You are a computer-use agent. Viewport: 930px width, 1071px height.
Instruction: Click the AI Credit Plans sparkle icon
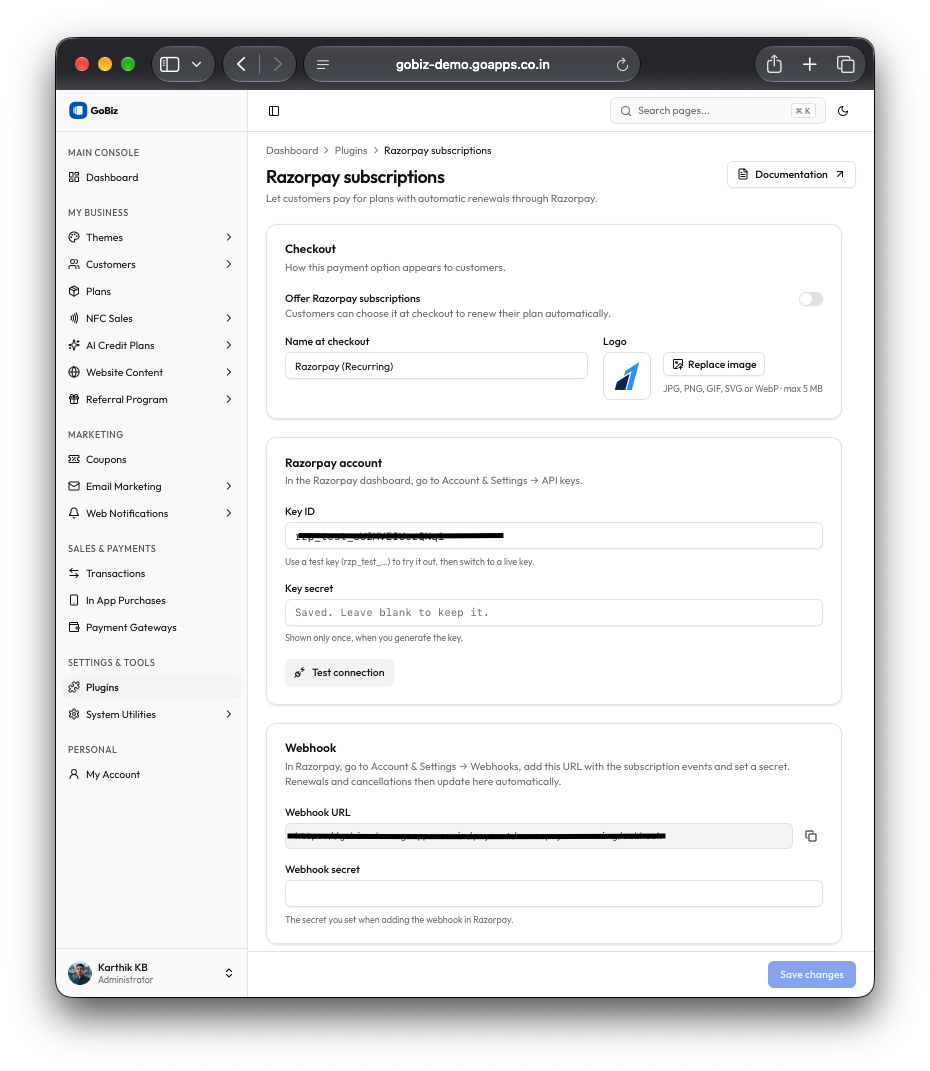[74, 346]
